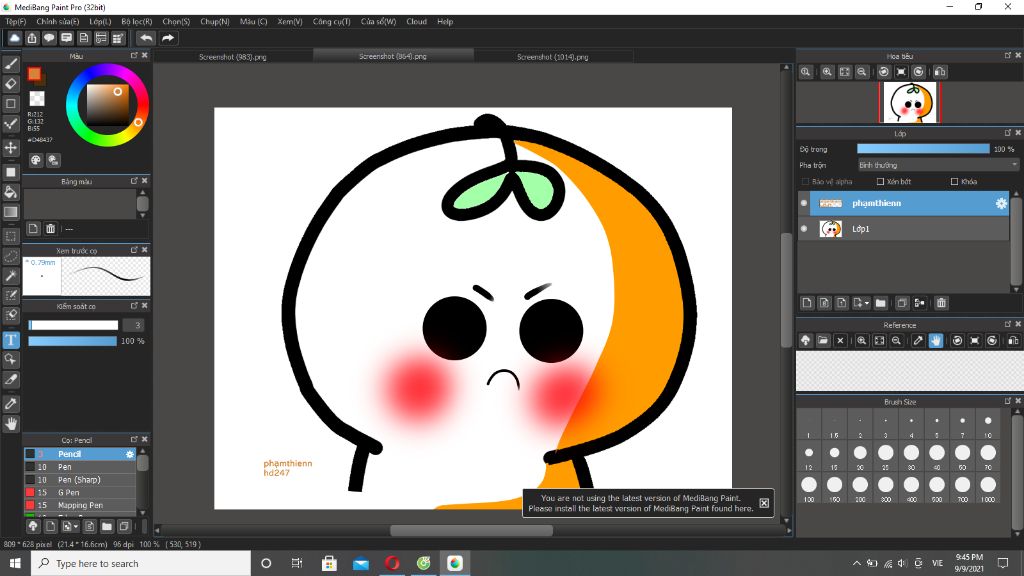Create a new layer folder
Viewport: 1024px width, 576px height.
point(880,303)
